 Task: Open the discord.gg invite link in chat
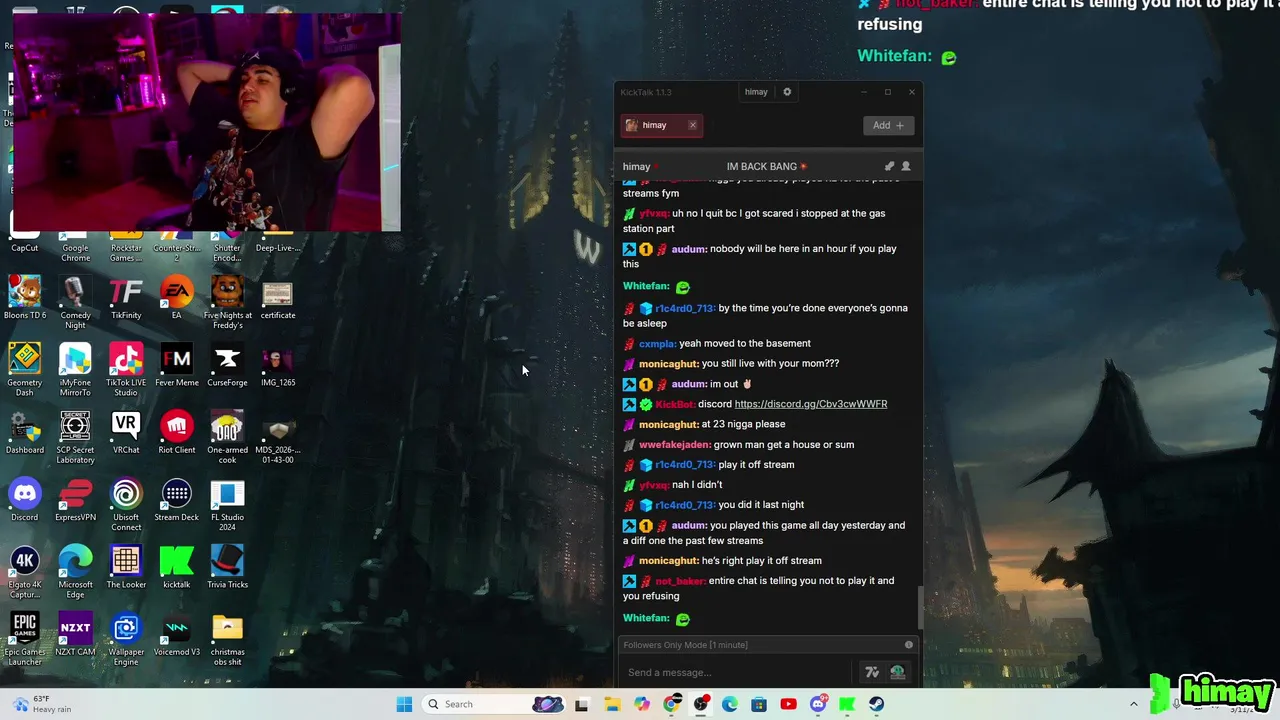811,404
